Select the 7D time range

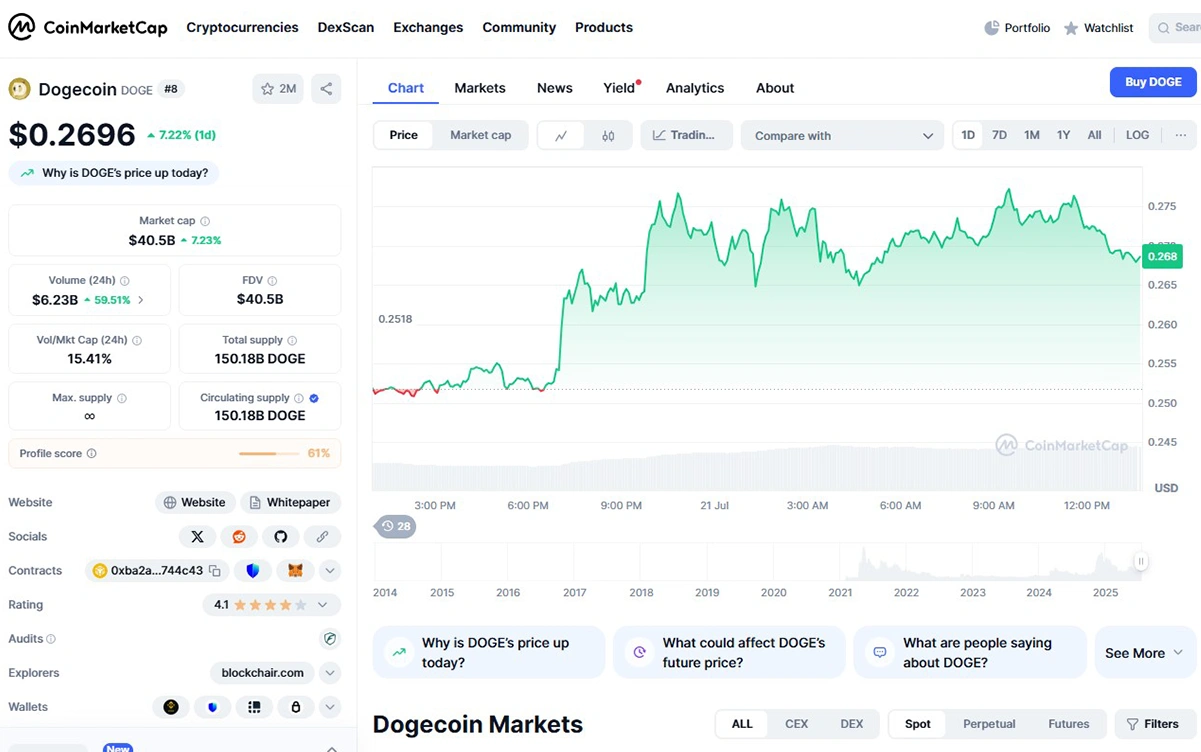pyautogui.click(x=999, y=136)
